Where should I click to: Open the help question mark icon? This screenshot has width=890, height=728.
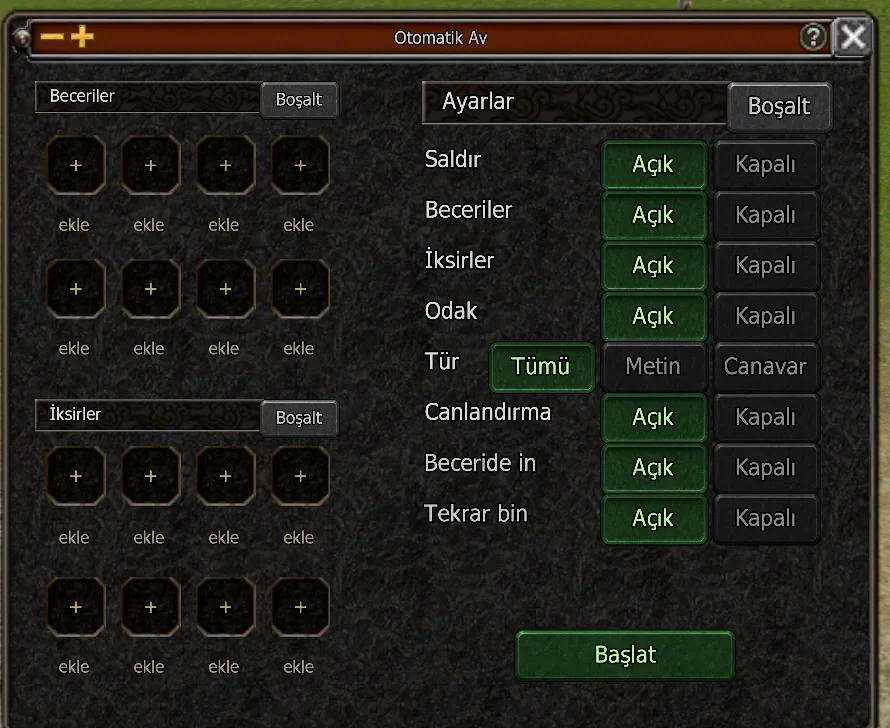[813, 37]
